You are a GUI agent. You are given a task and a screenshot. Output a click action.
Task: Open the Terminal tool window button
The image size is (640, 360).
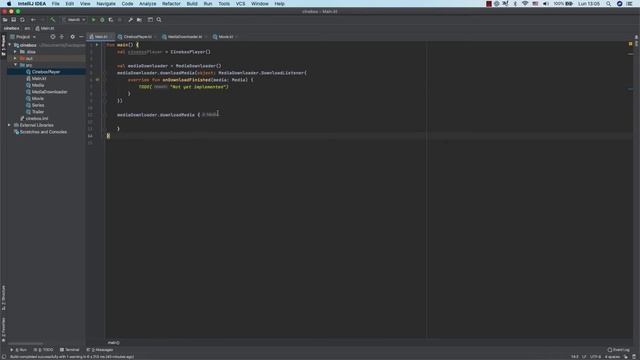click(69, 350)
